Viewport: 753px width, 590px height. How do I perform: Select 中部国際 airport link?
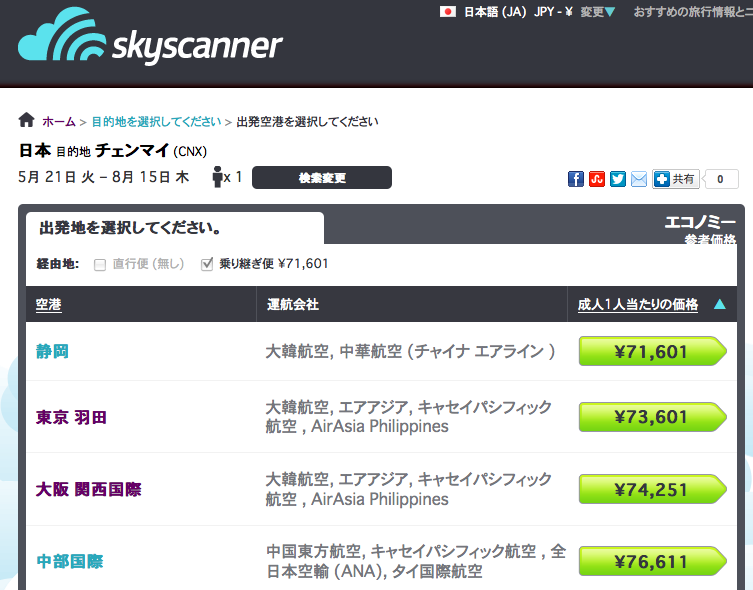70,561
